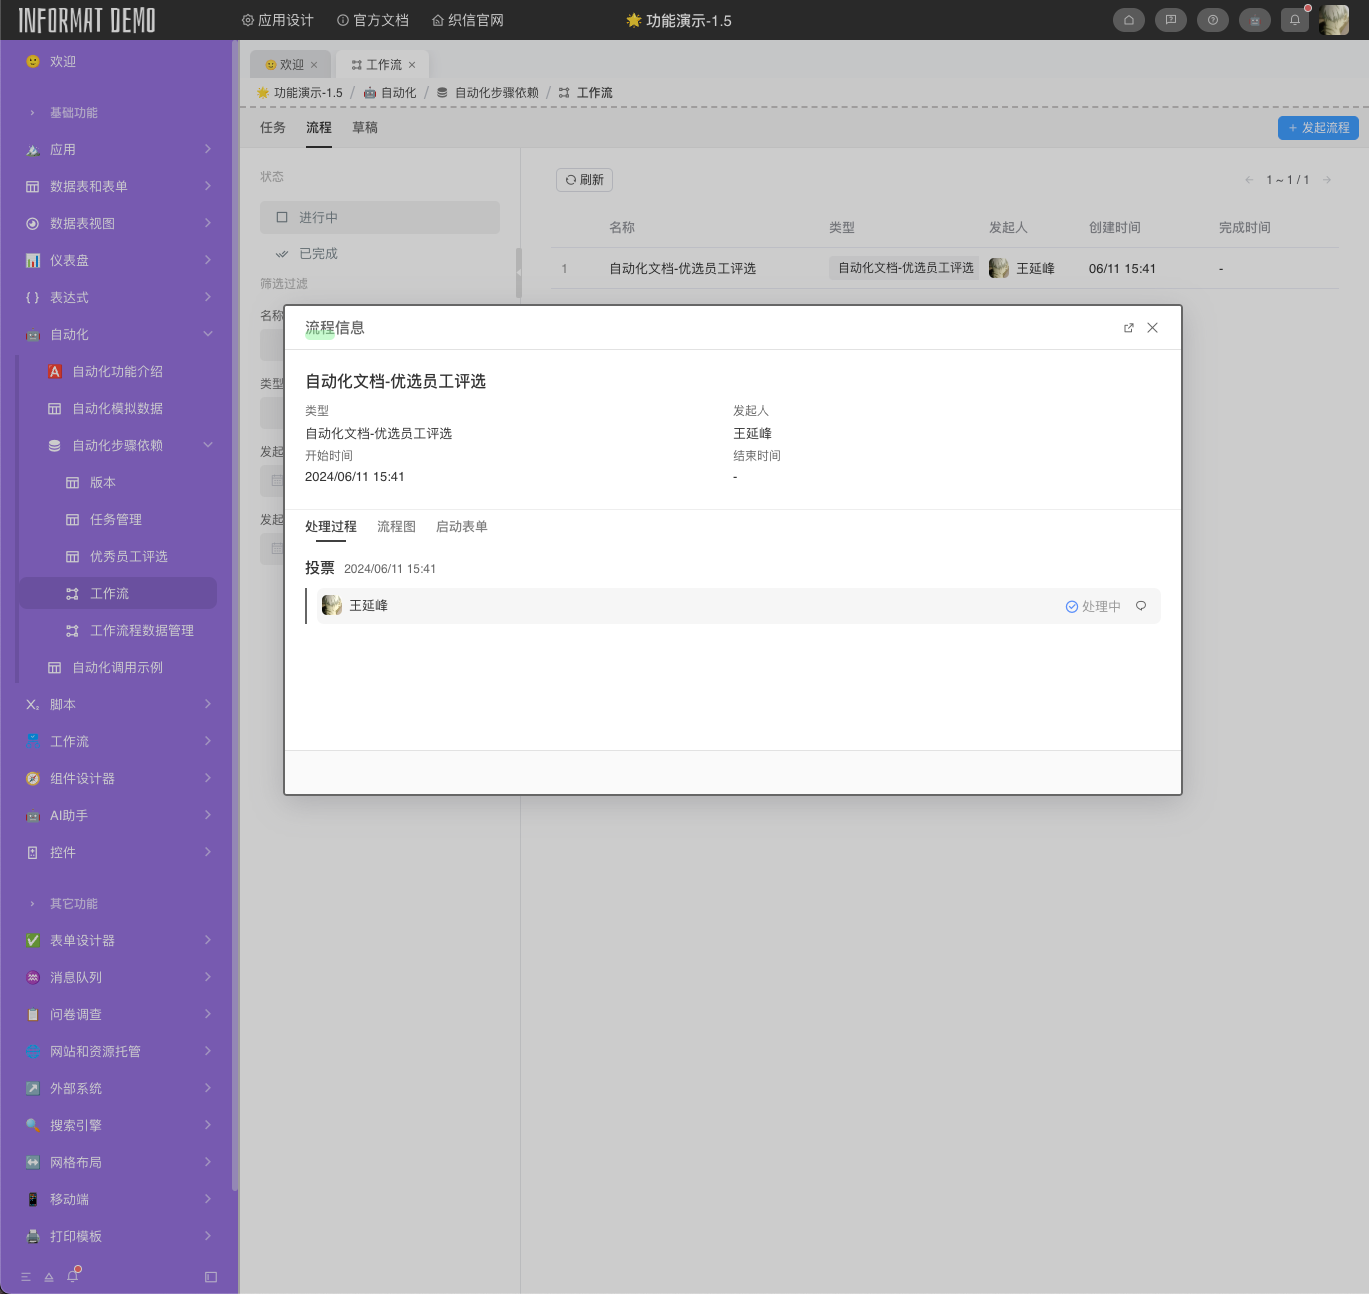
Task: Select the 进行中 status filter
Action: [x=379, y=217]
